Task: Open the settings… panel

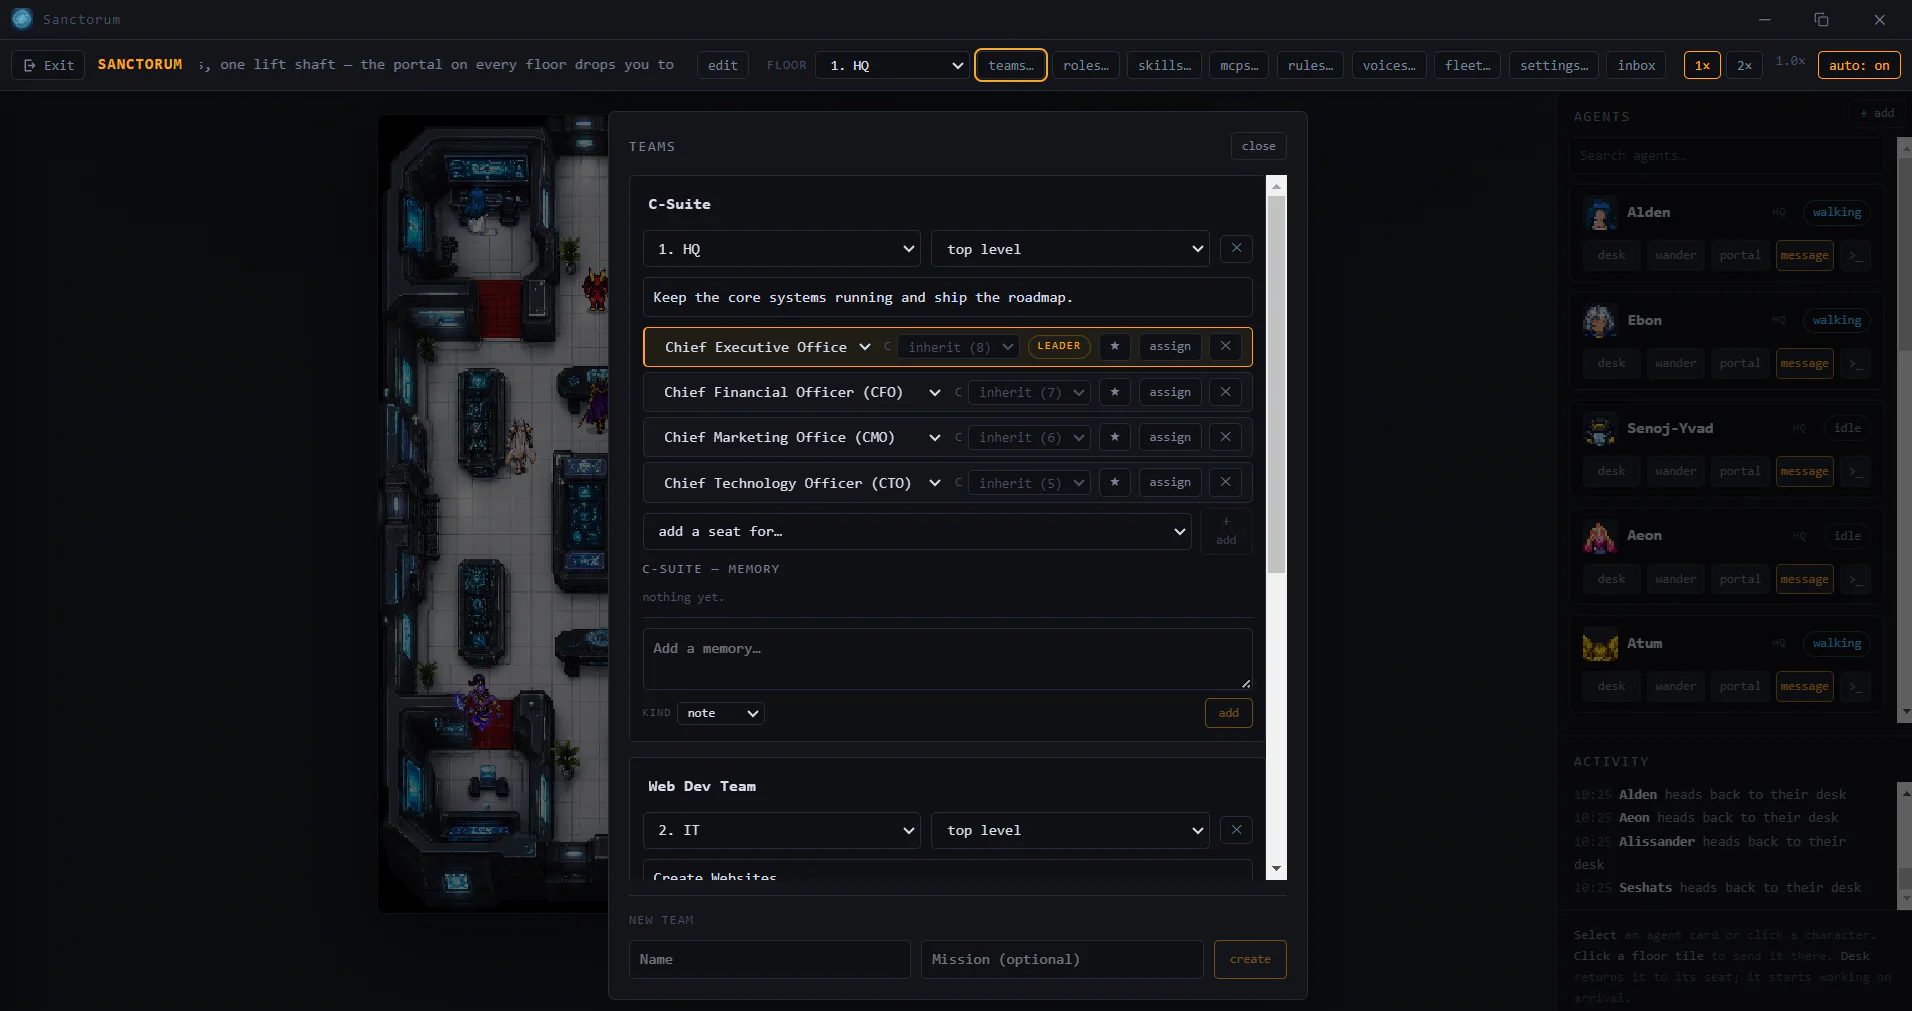Action: pos(1554,65)
